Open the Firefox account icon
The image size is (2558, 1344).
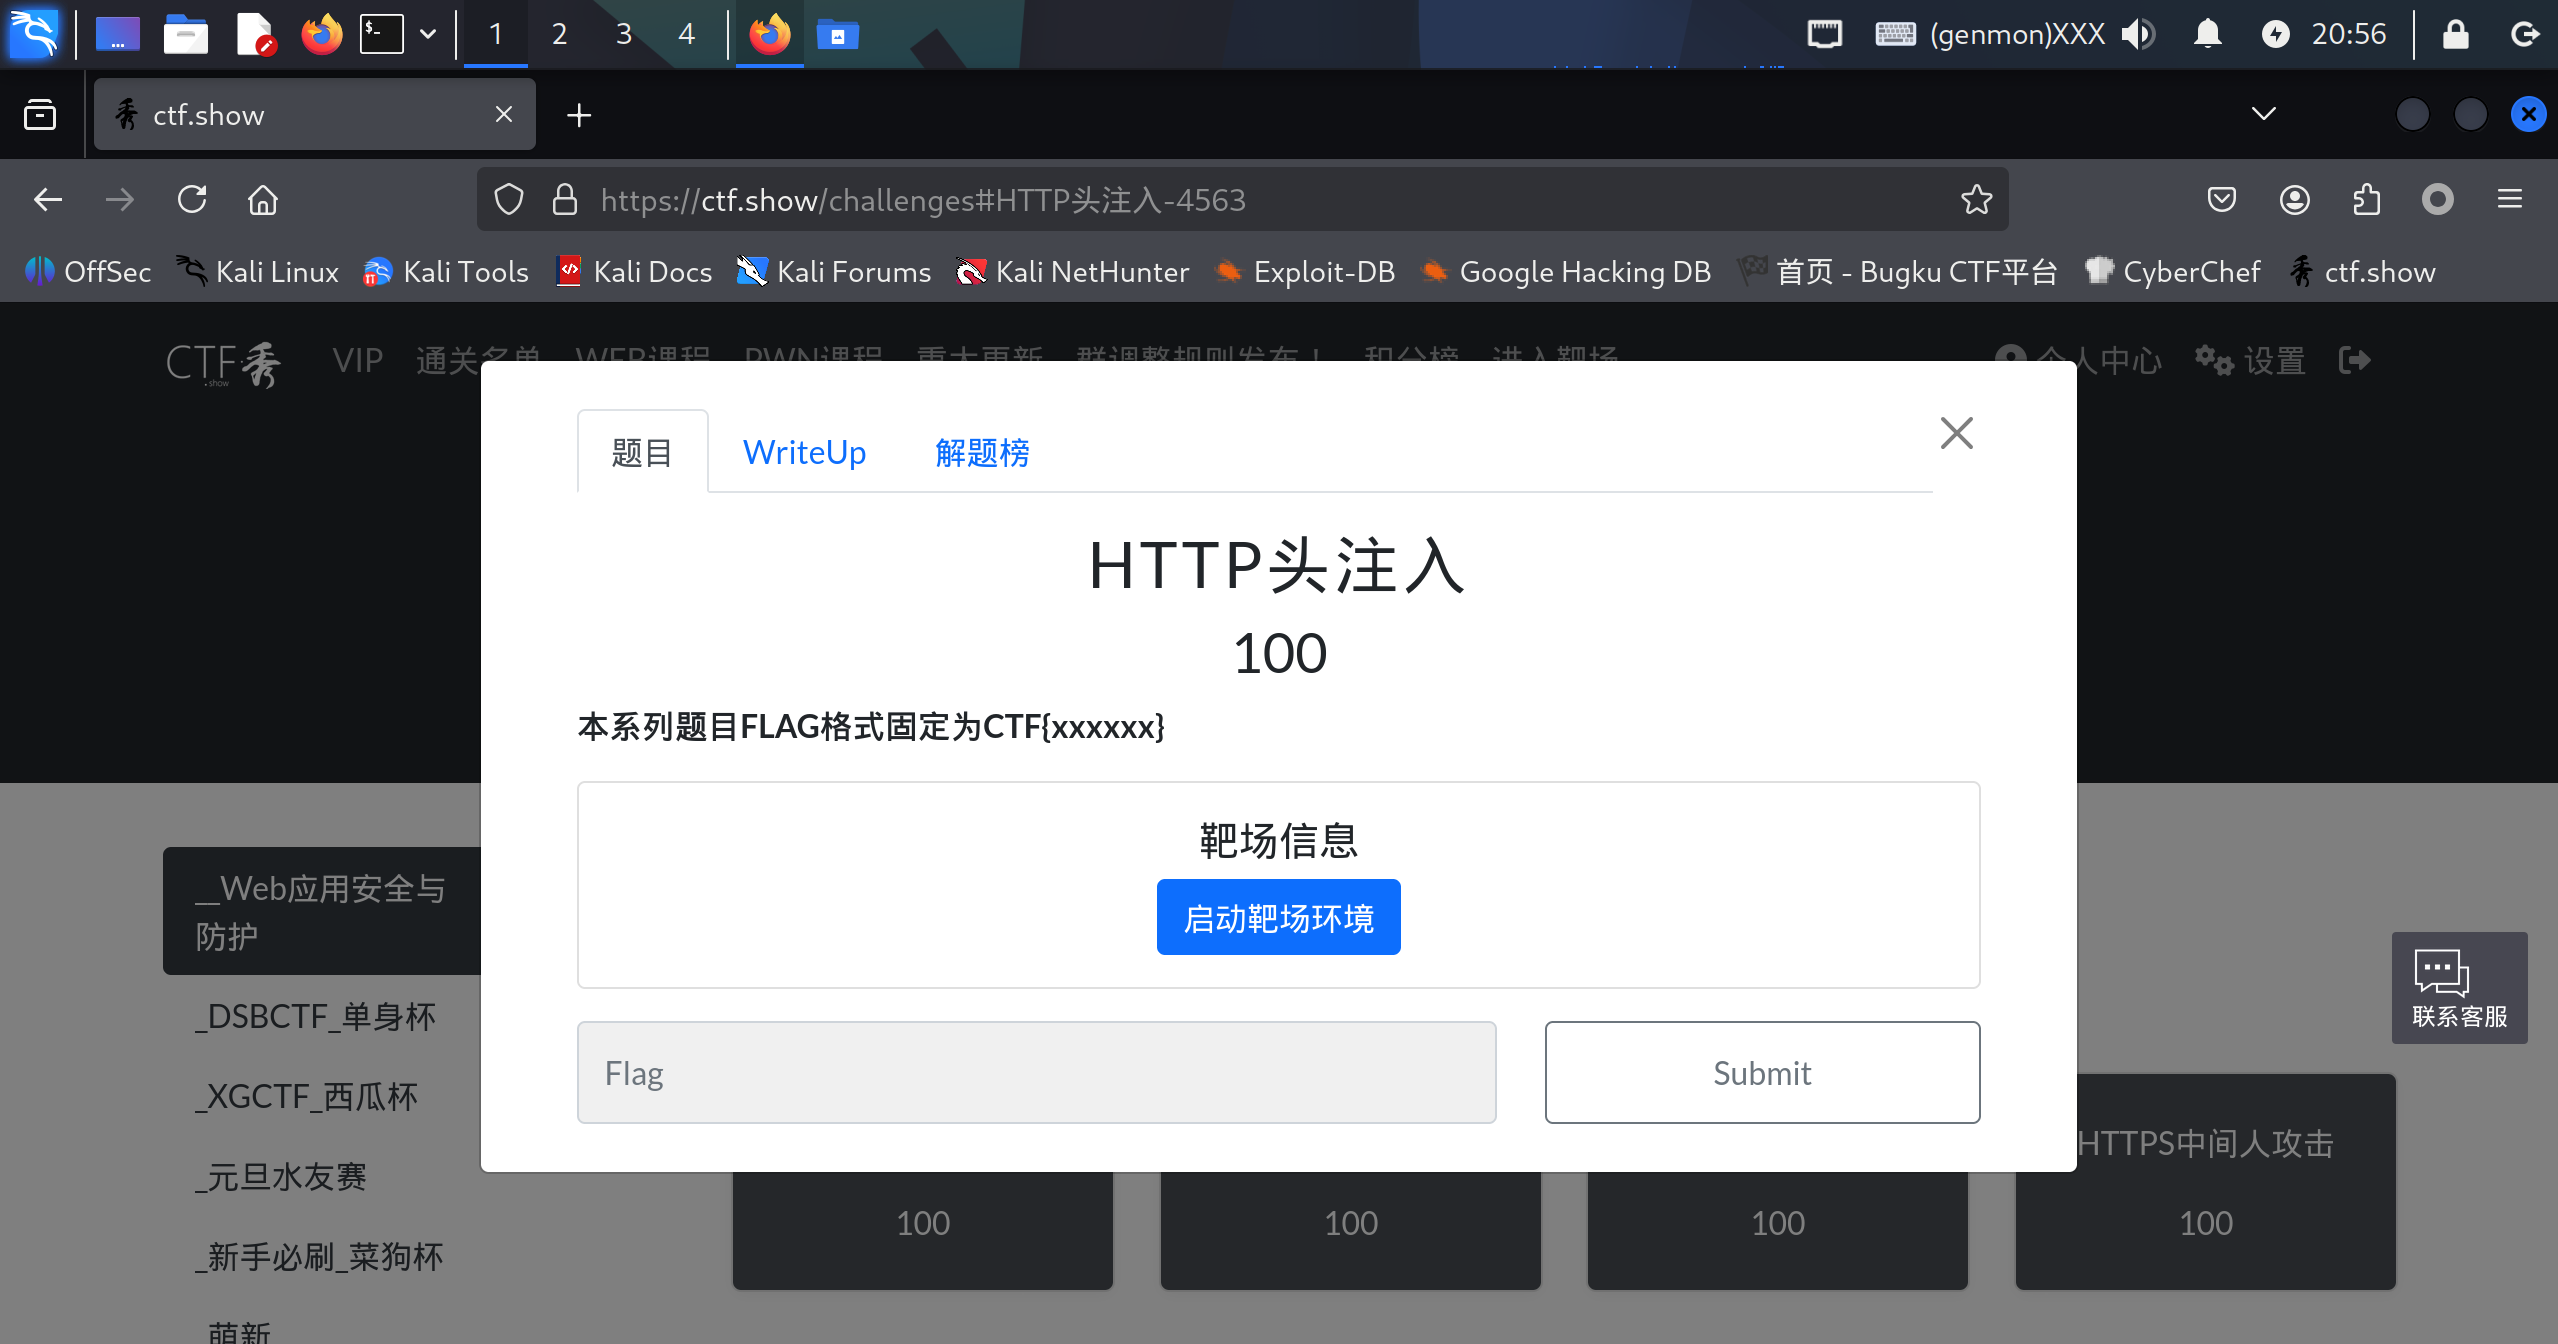tap(2293, 199)
